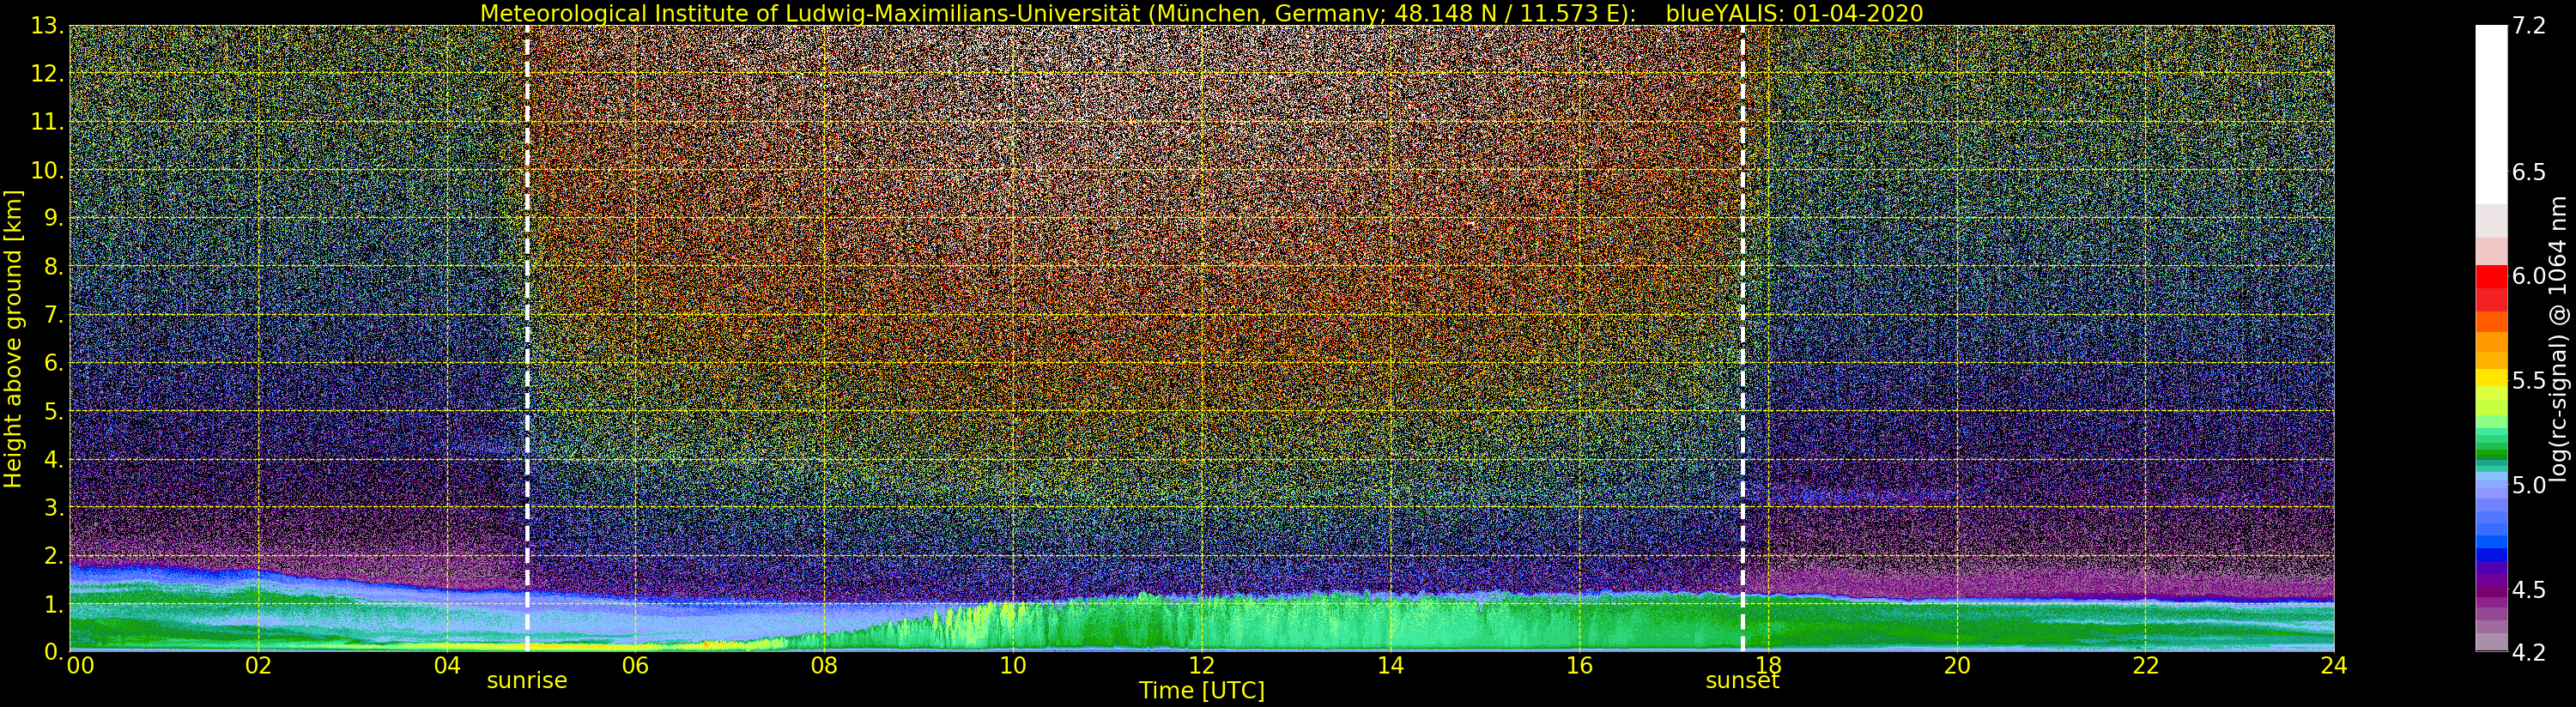Click the 1. km height tick label
The height and width of the screenshot is (707, 2576).
[x=53, y=605]
